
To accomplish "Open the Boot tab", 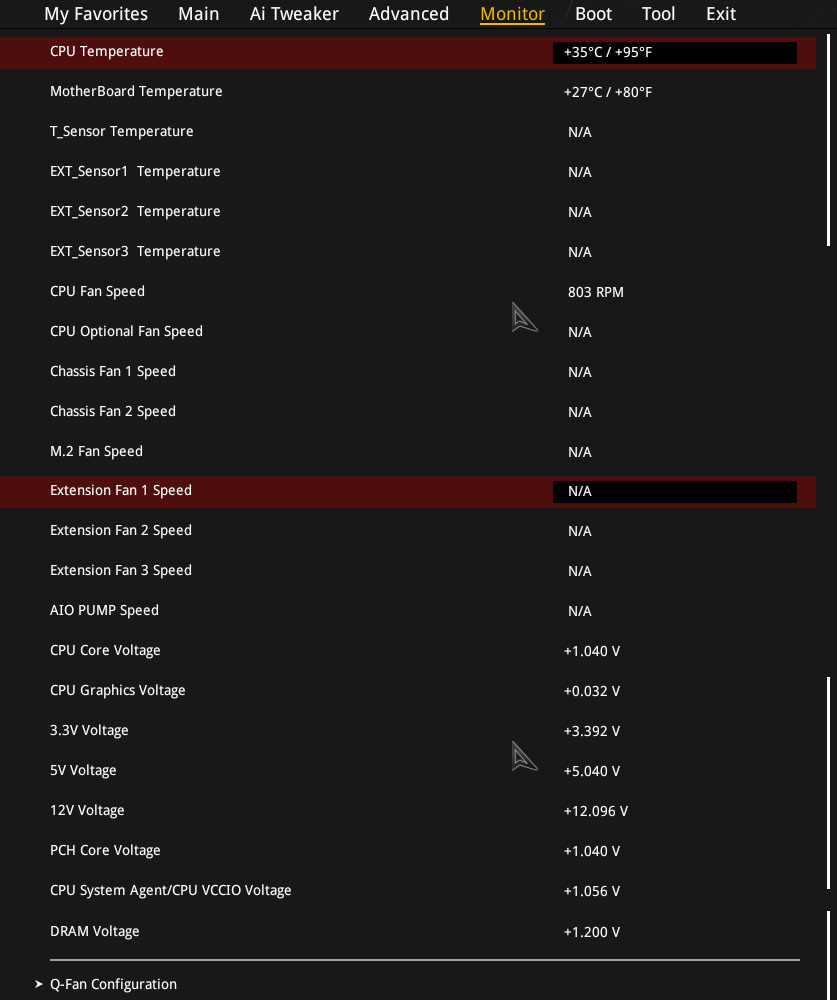I will [593, 14].
